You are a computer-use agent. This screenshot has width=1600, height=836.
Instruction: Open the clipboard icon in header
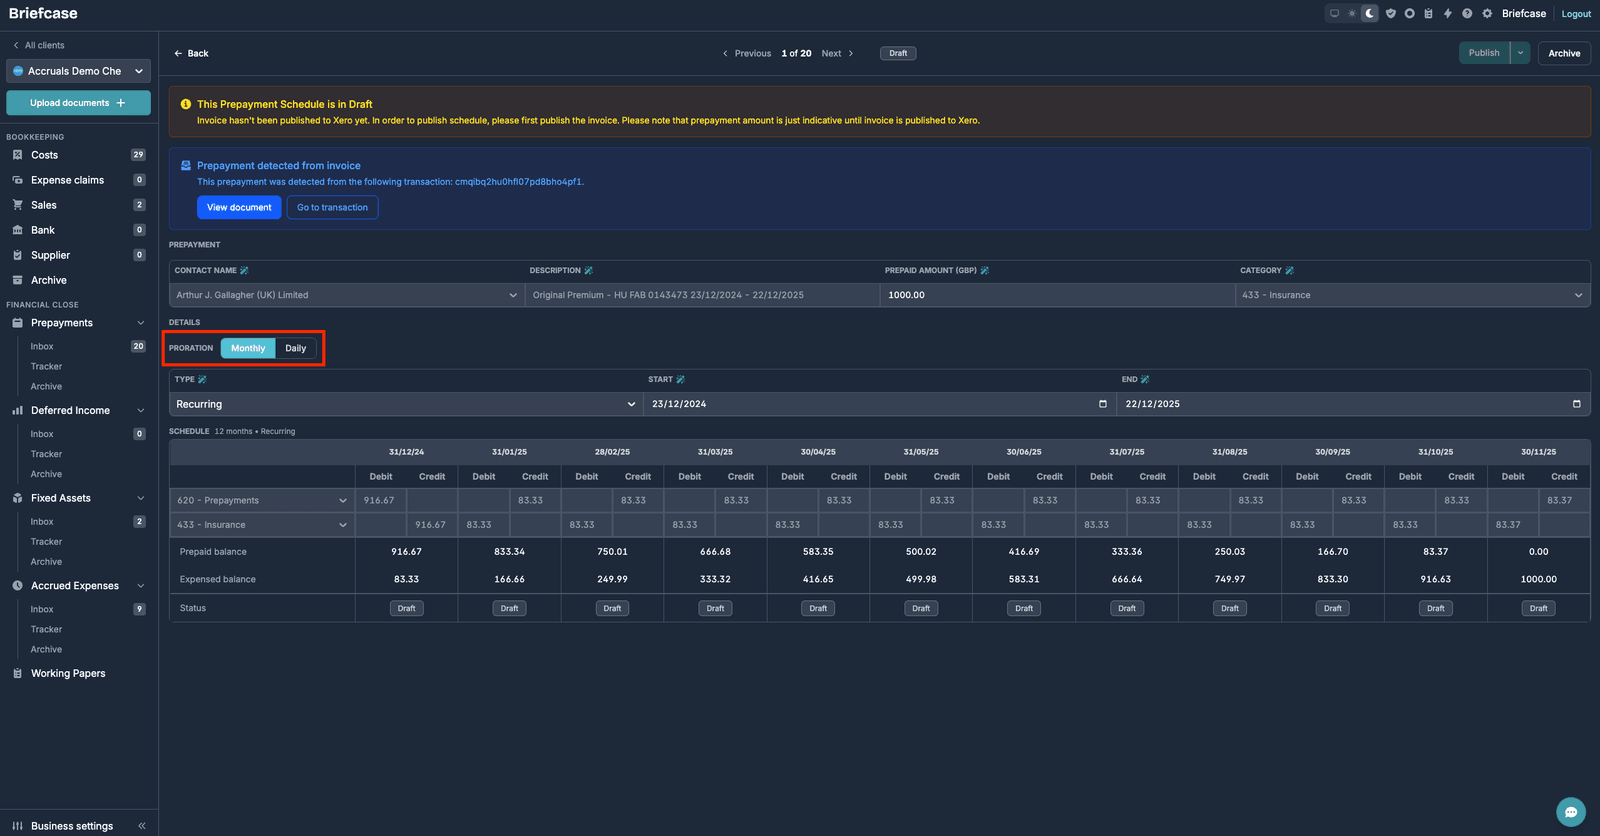(x=1428, y=14)
